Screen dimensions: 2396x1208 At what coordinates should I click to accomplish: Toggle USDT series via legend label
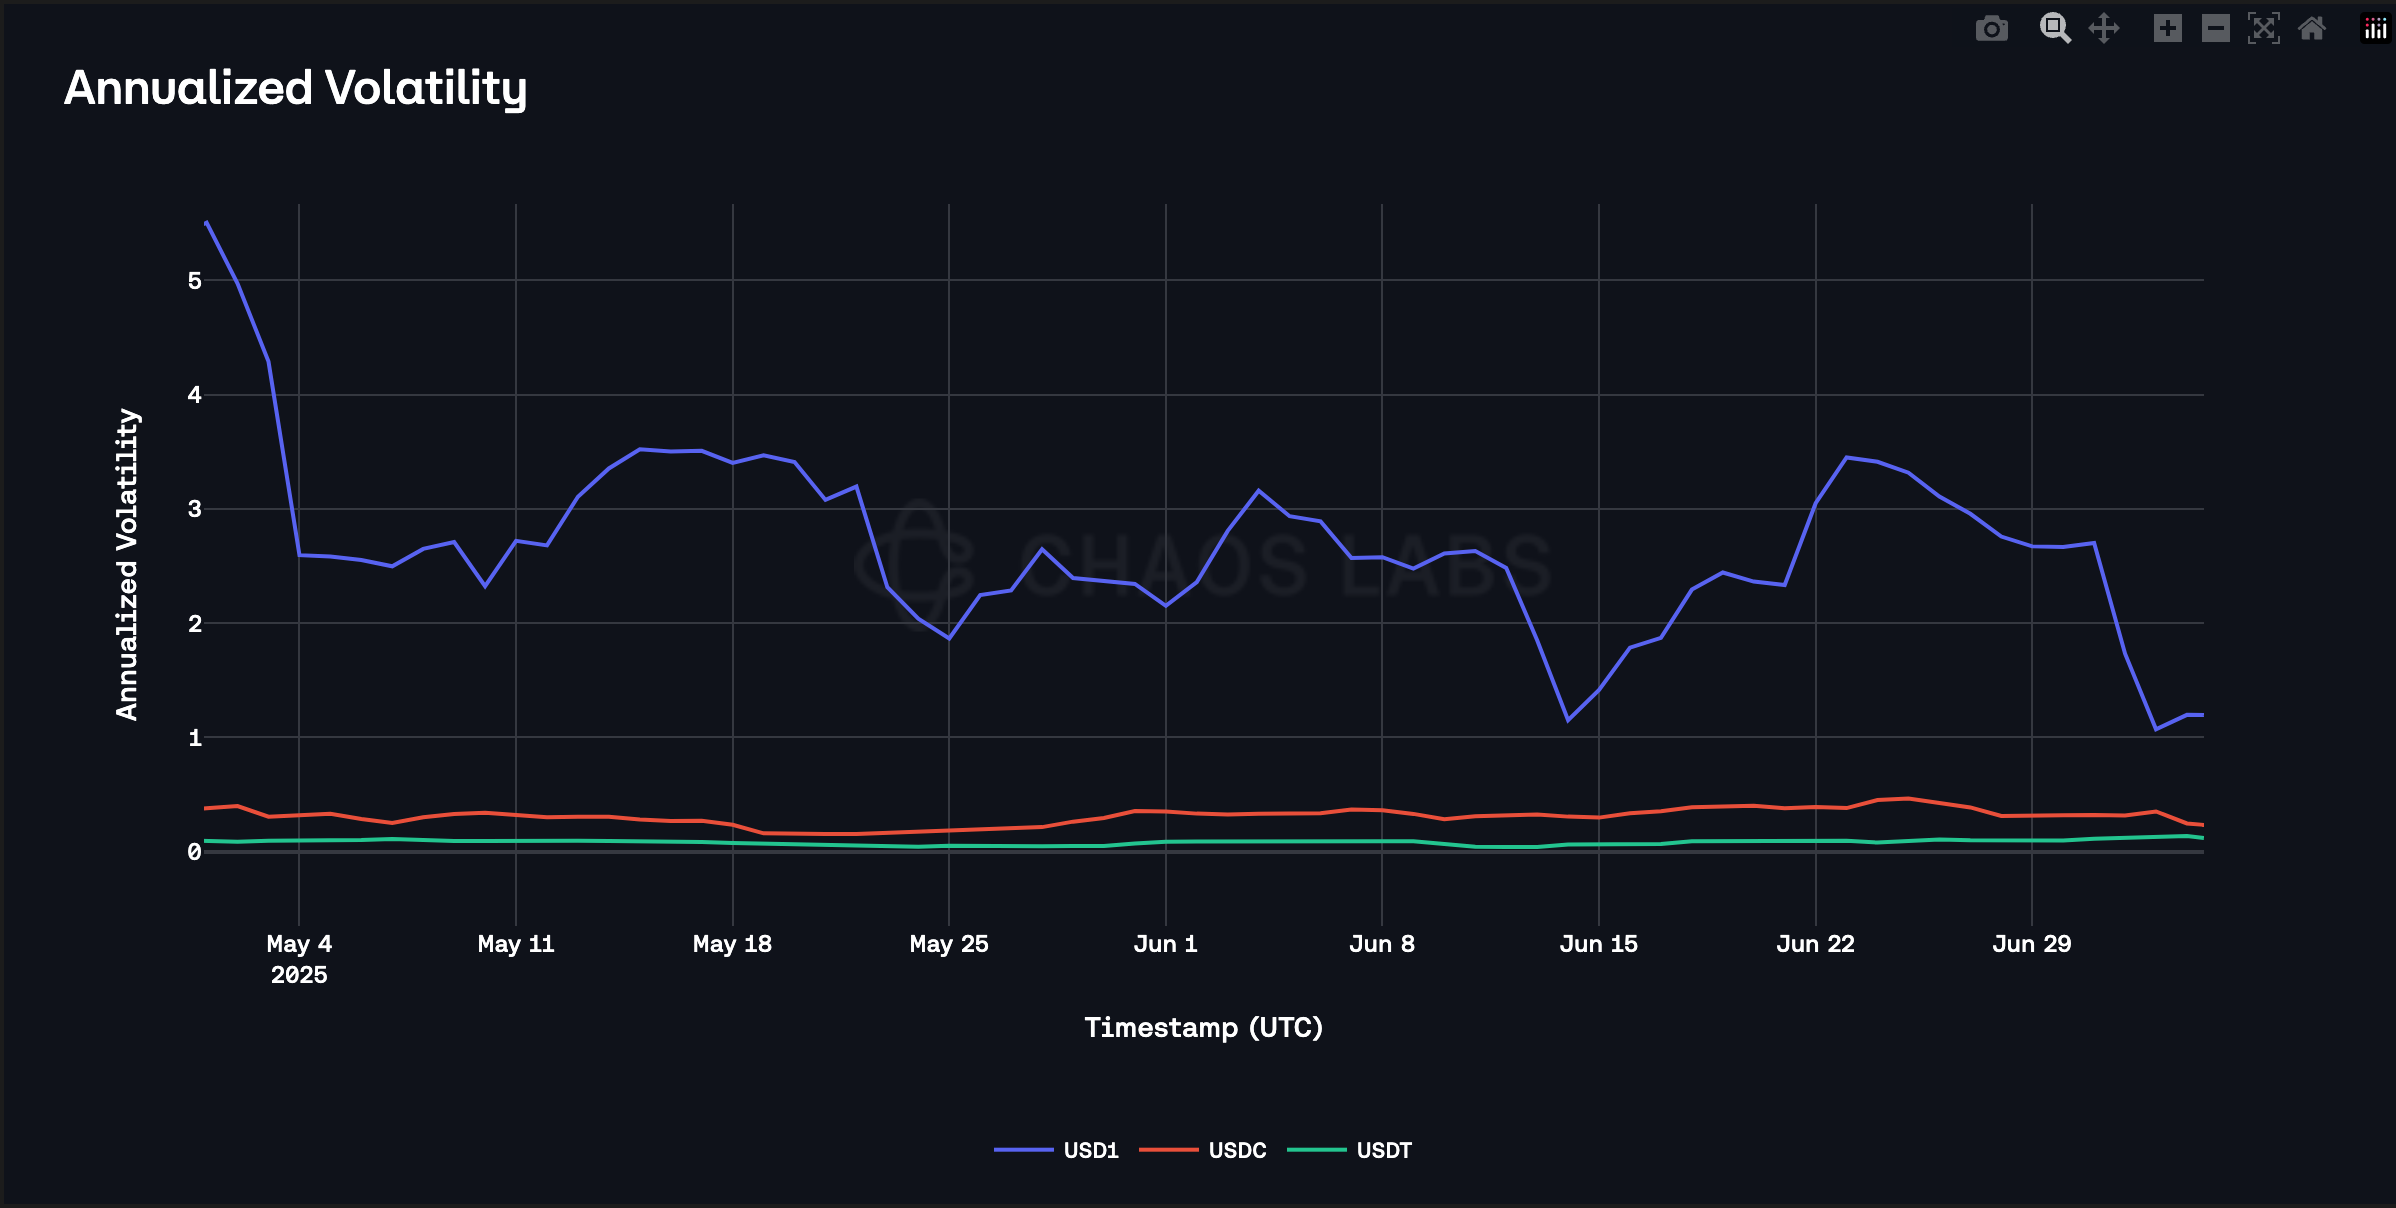(x=1384, y=1150)
